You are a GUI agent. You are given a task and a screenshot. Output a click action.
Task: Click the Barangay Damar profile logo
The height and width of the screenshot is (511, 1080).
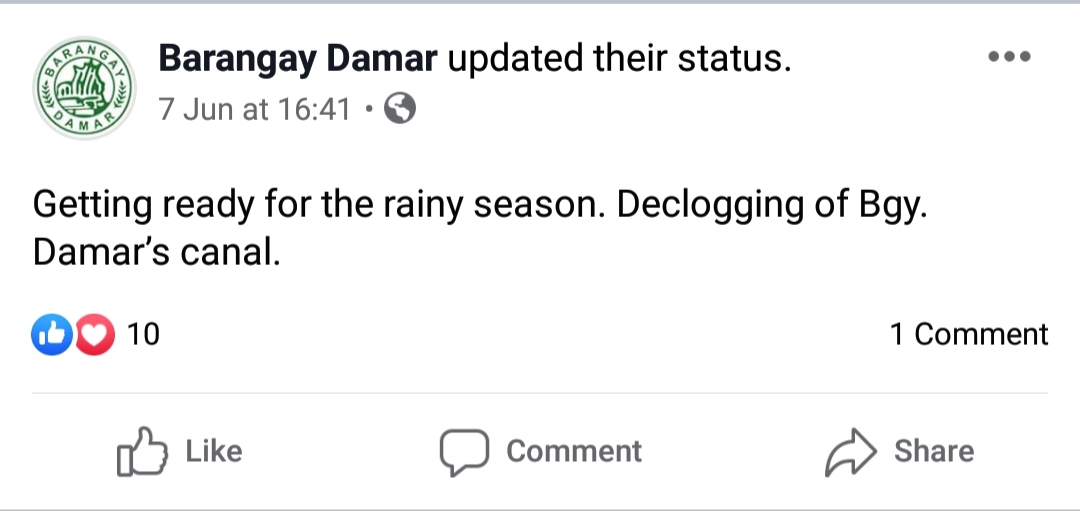(84, 89)
